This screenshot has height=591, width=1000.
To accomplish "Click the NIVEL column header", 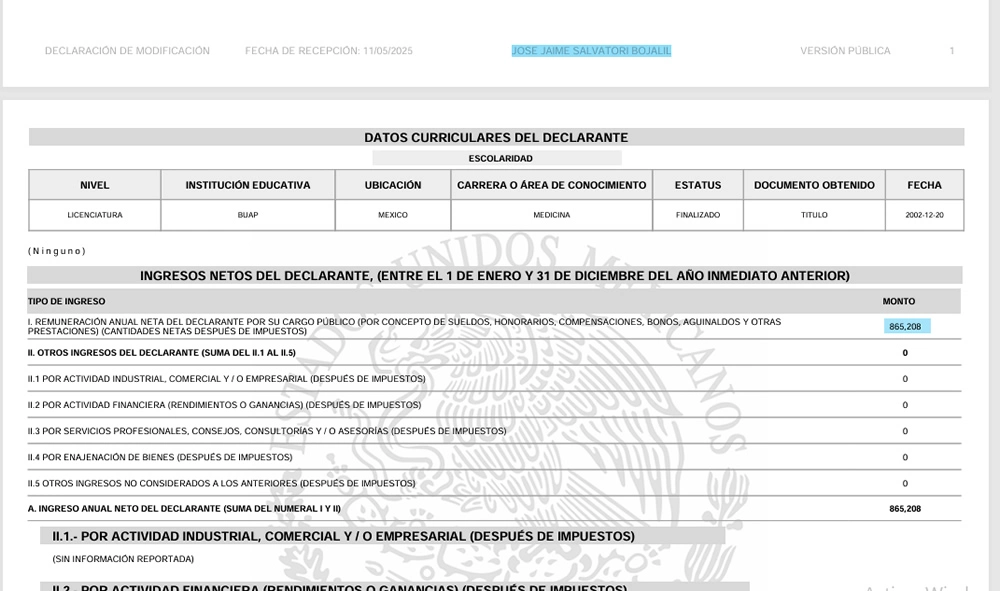I will pyautogui.click(x=94, y=185).
